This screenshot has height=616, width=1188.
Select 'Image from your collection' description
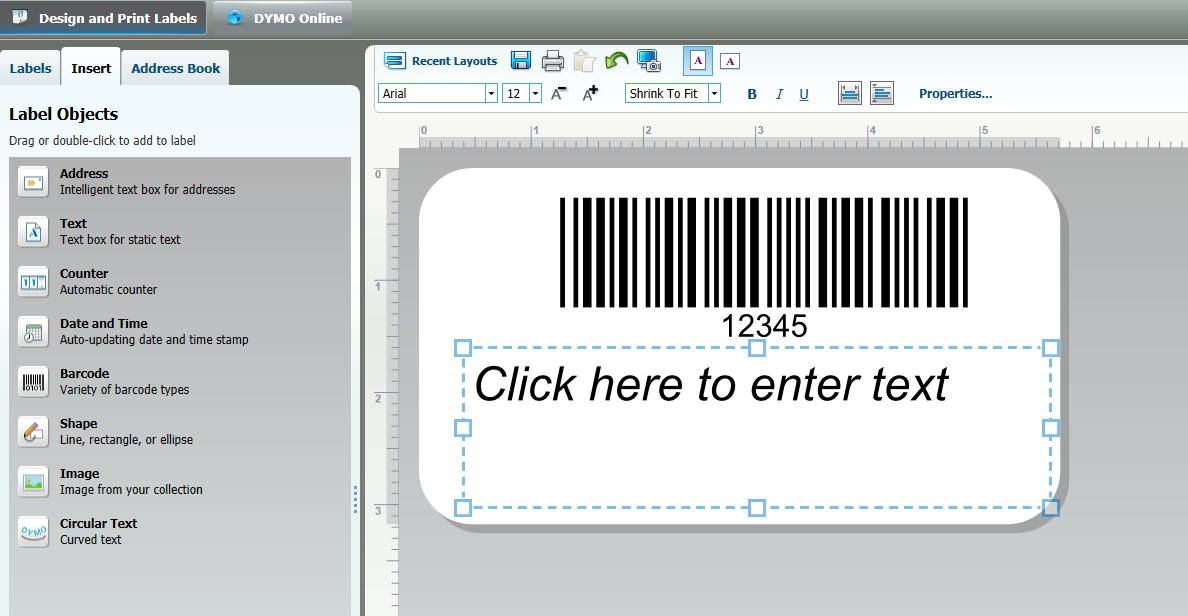(131, 489)
